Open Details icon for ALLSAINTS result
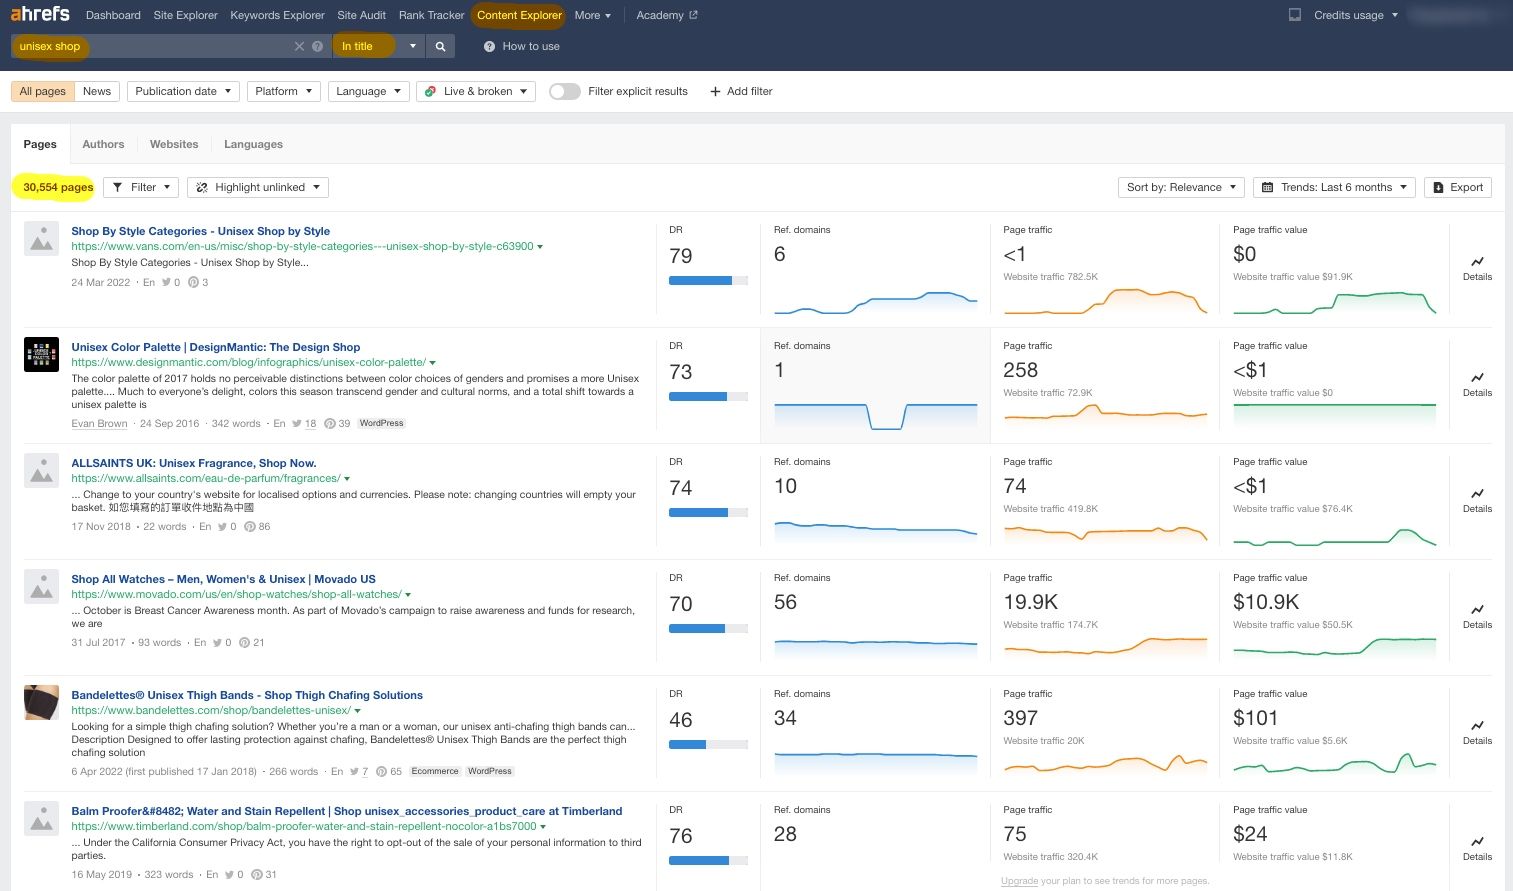 1477,493
